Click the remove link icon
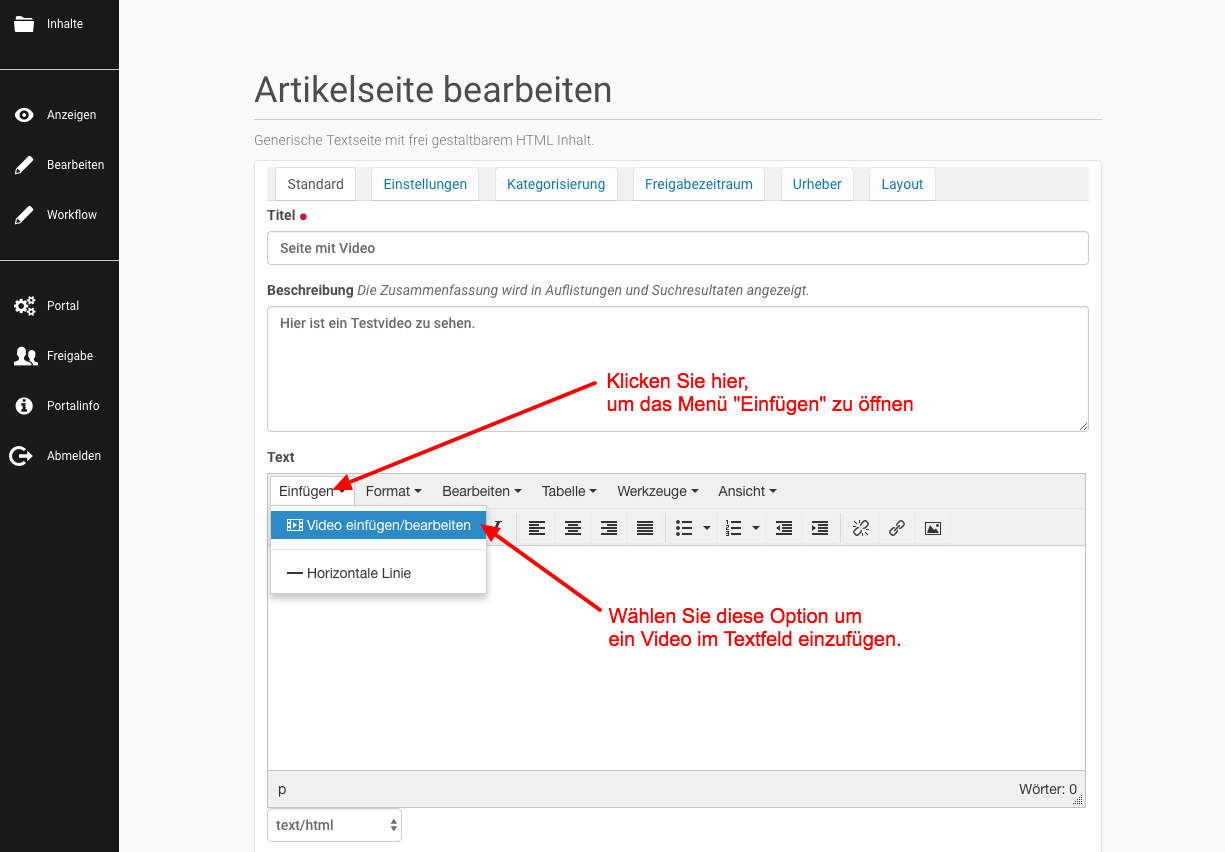The width and height of the screenshot is (1225, 852). pos(861,528)
